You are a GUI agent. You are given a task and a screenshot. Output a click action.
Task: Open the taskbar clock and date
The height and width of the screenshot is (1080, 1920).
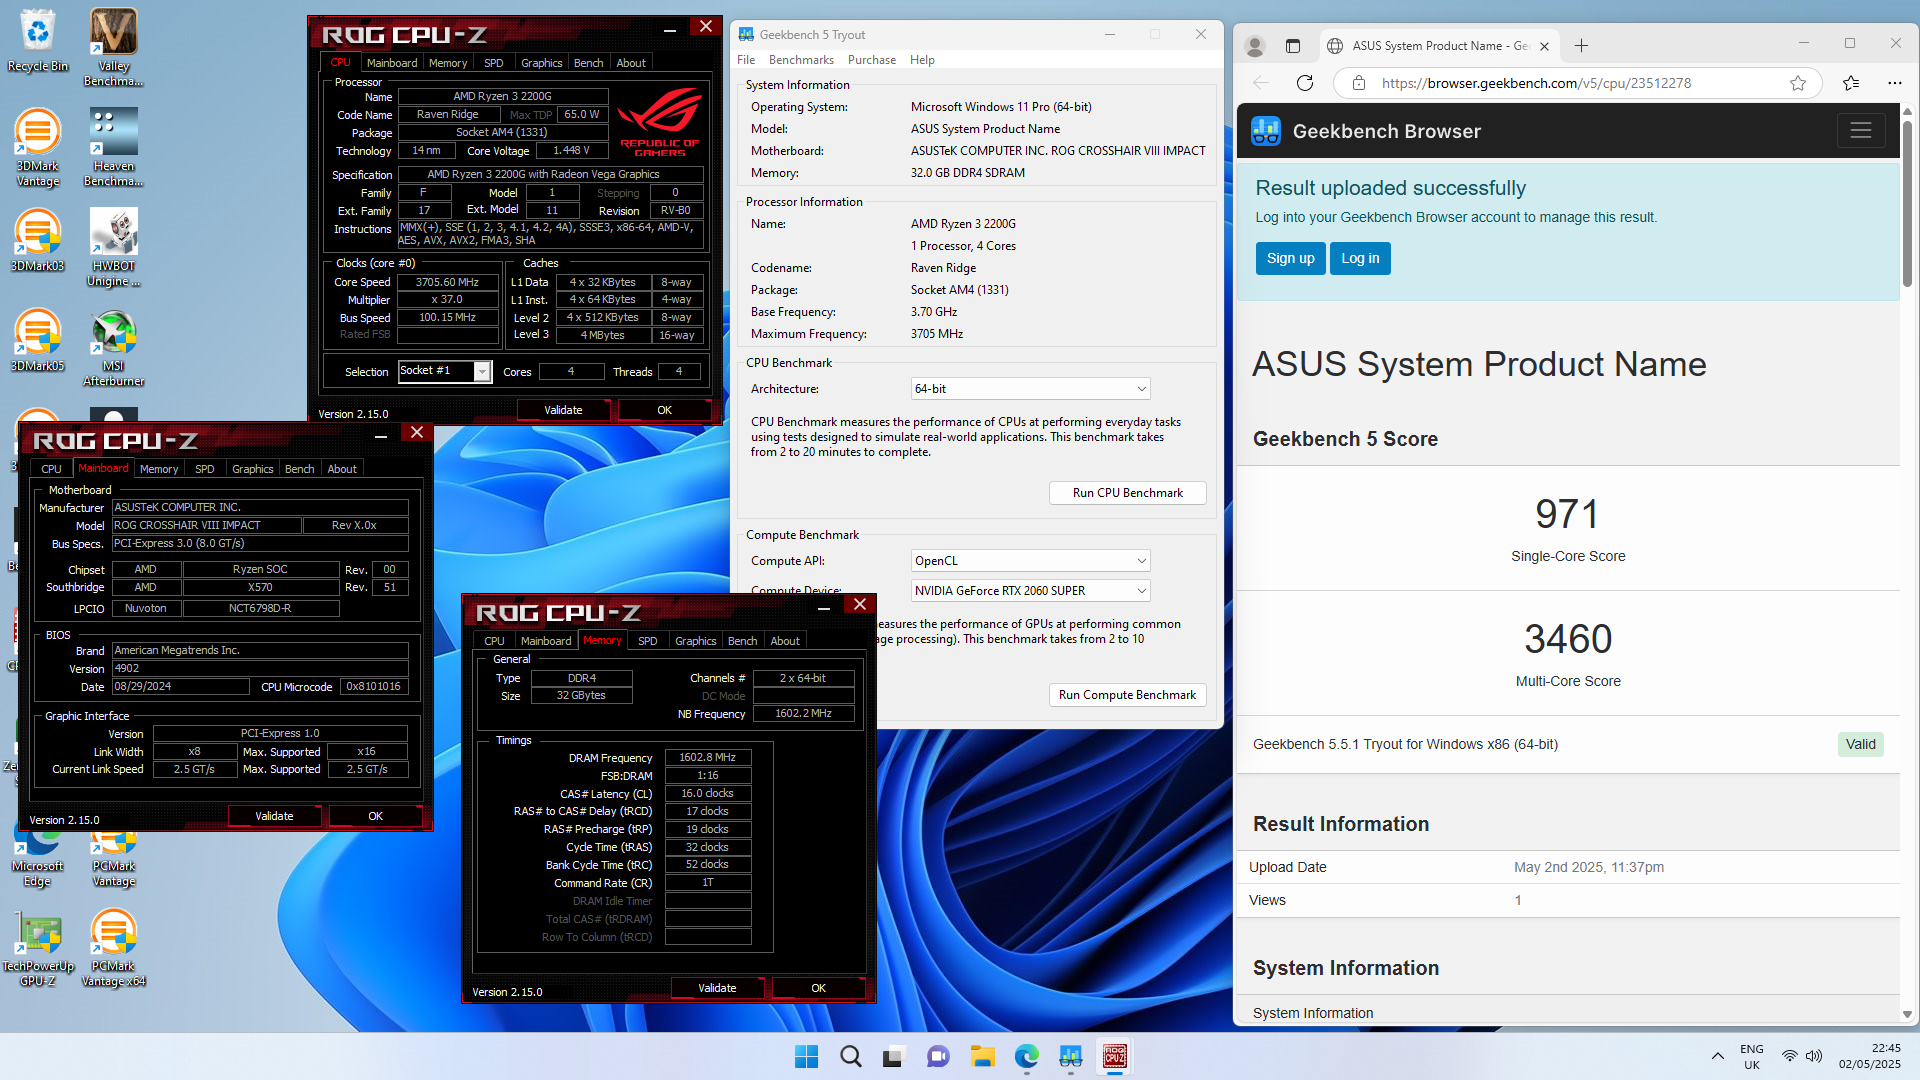(x=1869, y=1056)
